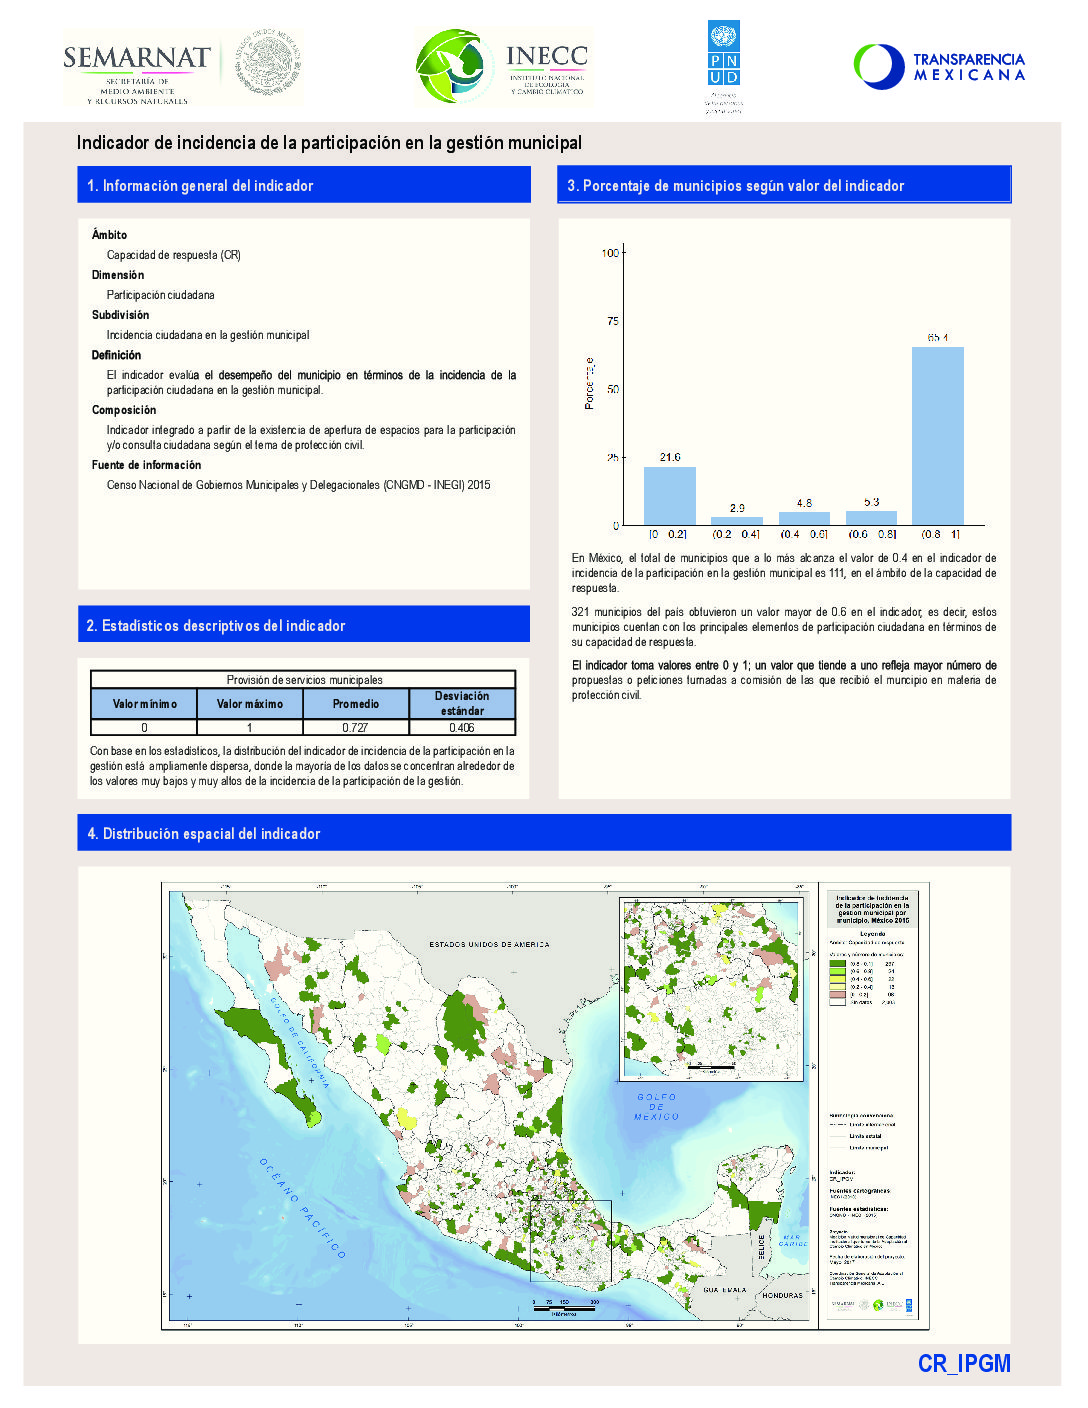The height and width of the screenshot is (1408, 1088).
Task: Click the table title 'Provisión de servicios municipales'
Action: pyautogui.click(x=304, y=680)
